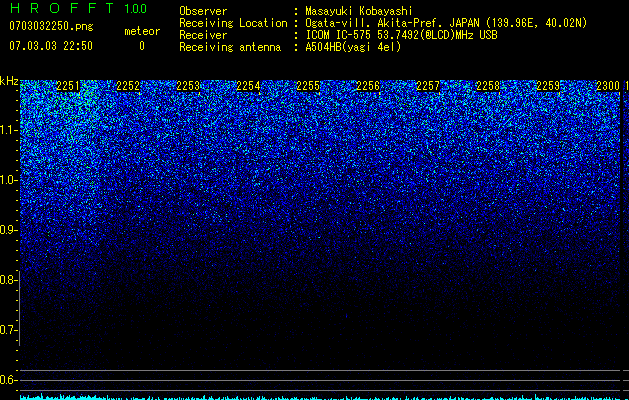Click the 2259 time marker
Viewport: 629px width, 400px height.
pyautogui.click(x=548, y=86)
